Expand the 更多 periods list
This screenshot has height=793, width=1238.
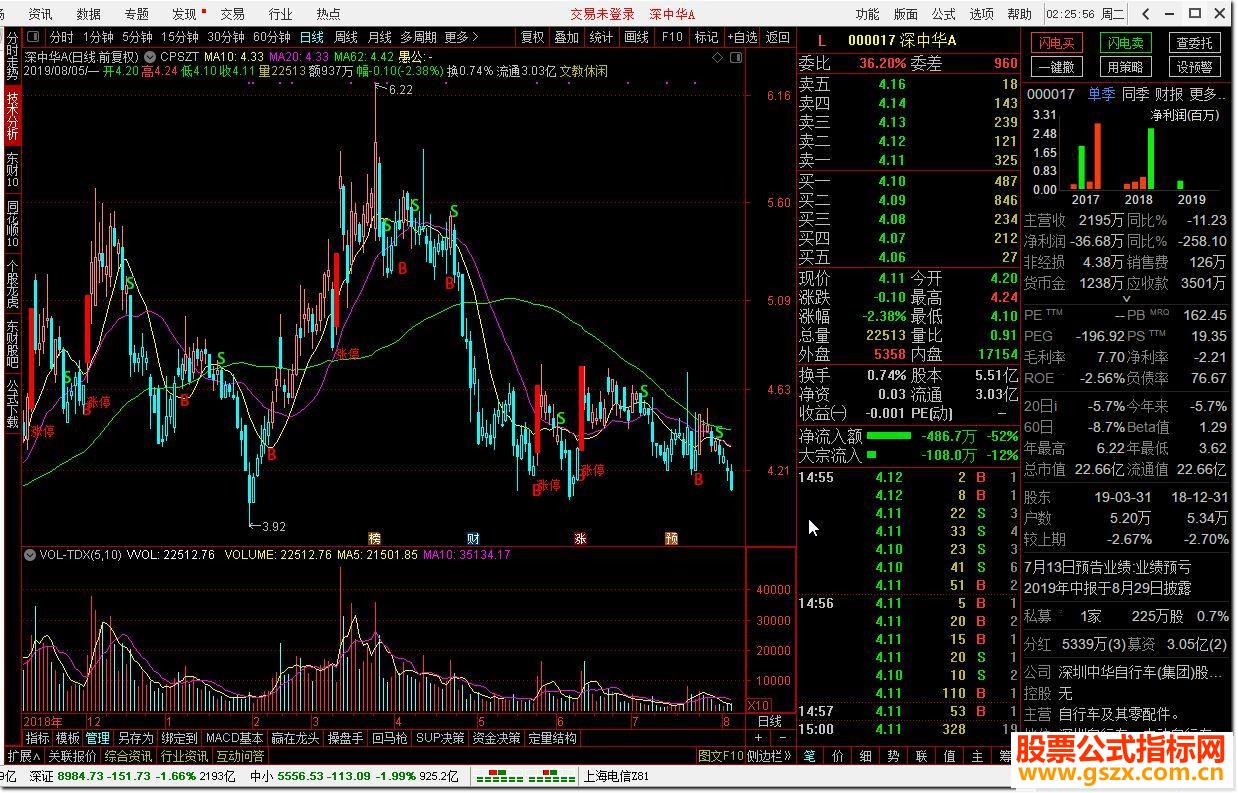coord(461,37)
